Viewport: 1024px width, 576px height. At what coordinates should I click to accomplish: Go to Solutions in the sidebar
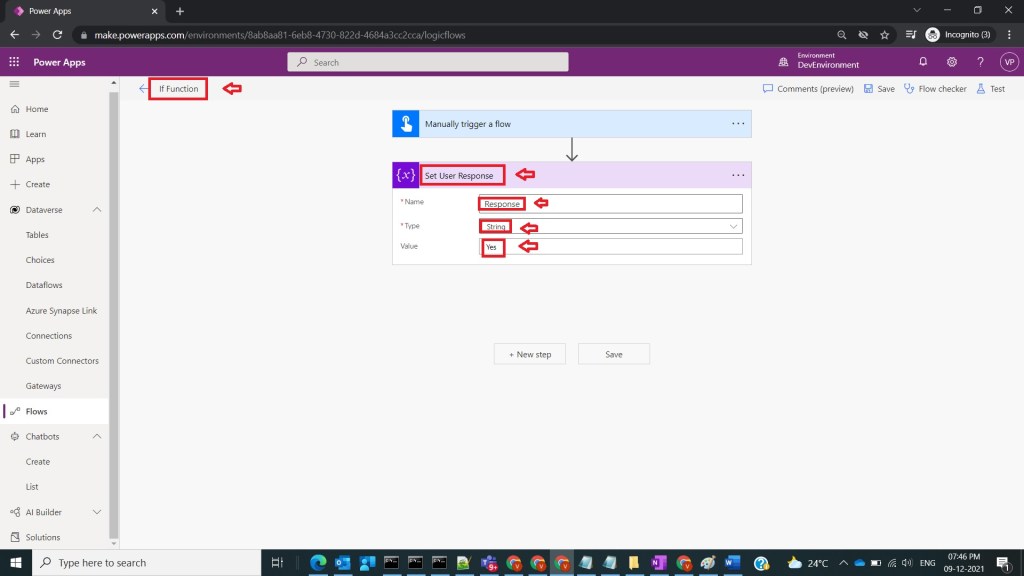click(x=43, y=537)
